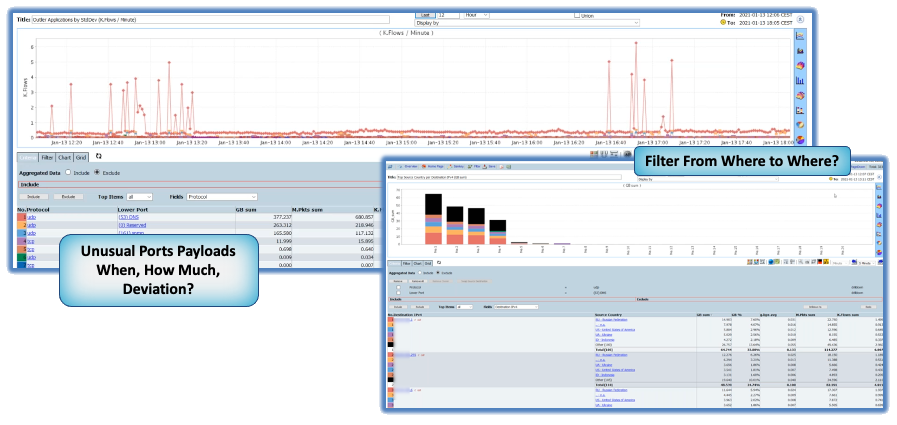This screenshot has height=425, width=897.
Task: Click M.Pkts sum column header, back window
Action: pyautogui.click(x=308, y=210)
